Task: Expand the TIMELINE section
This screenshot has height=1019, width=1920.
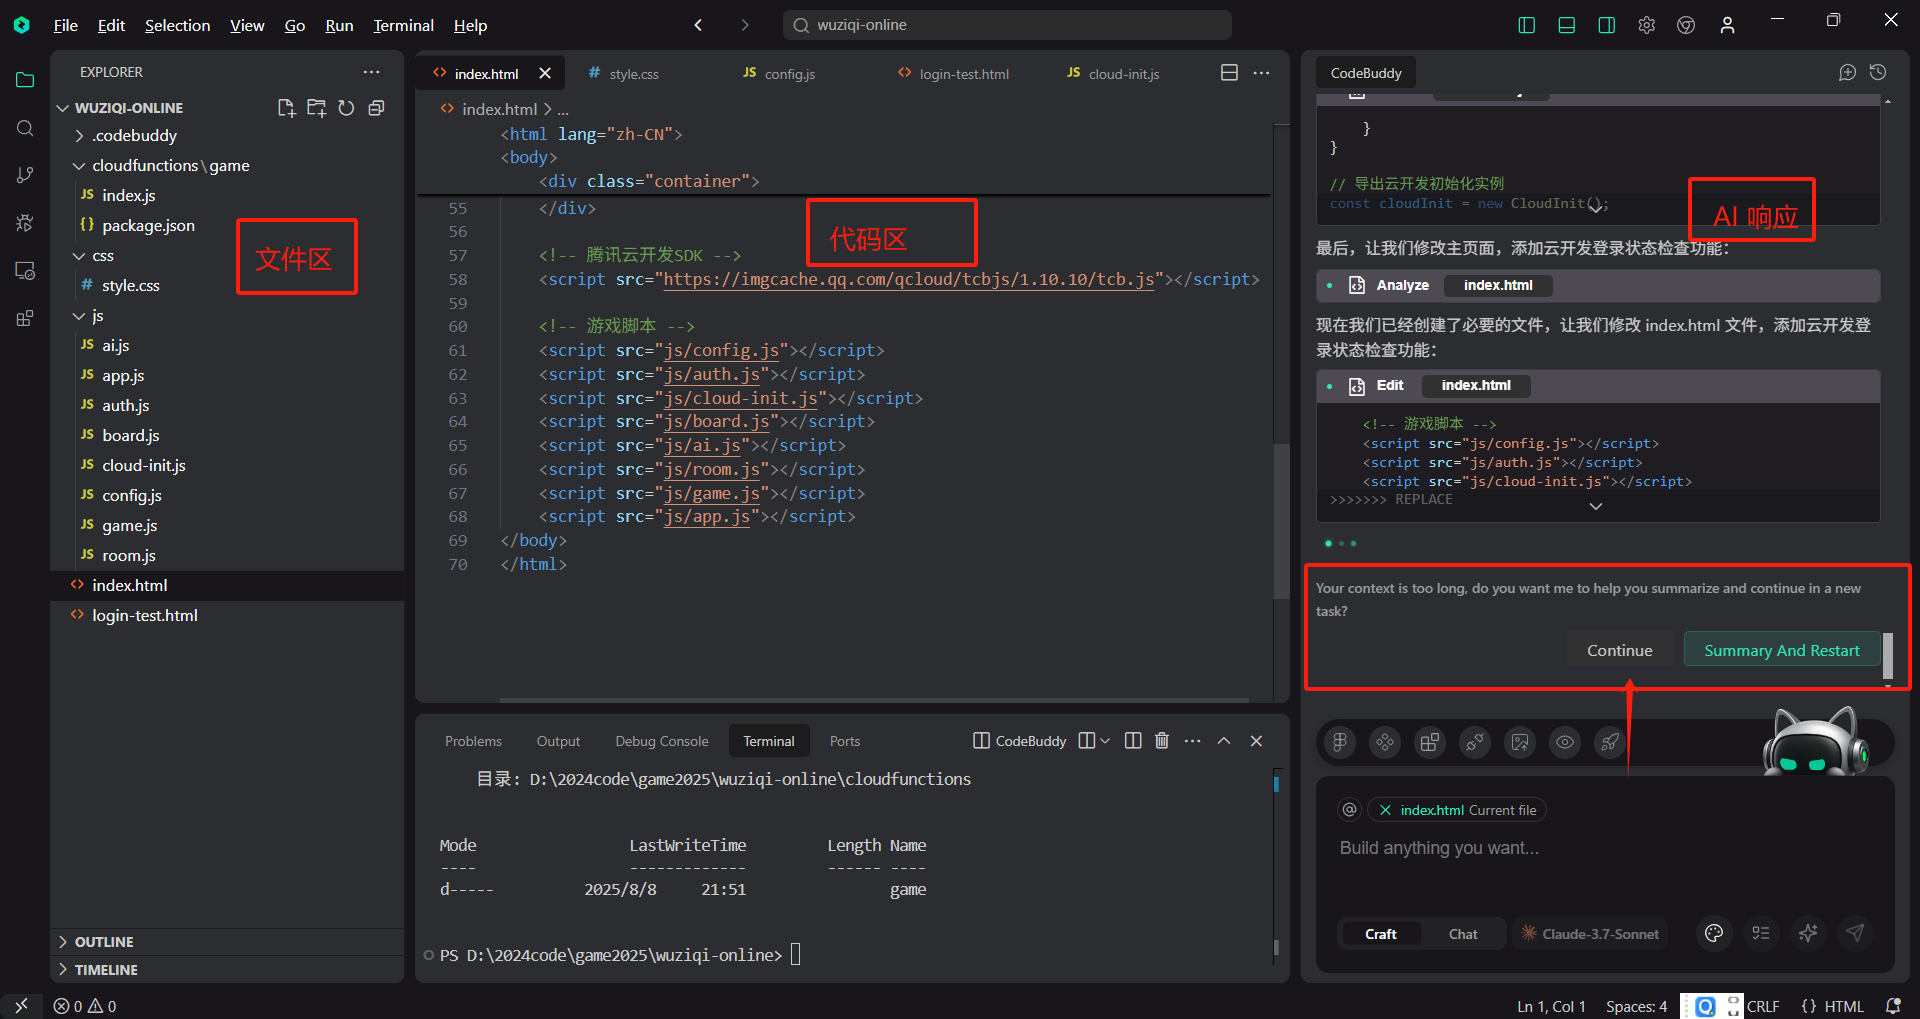Action: (63, 970)
